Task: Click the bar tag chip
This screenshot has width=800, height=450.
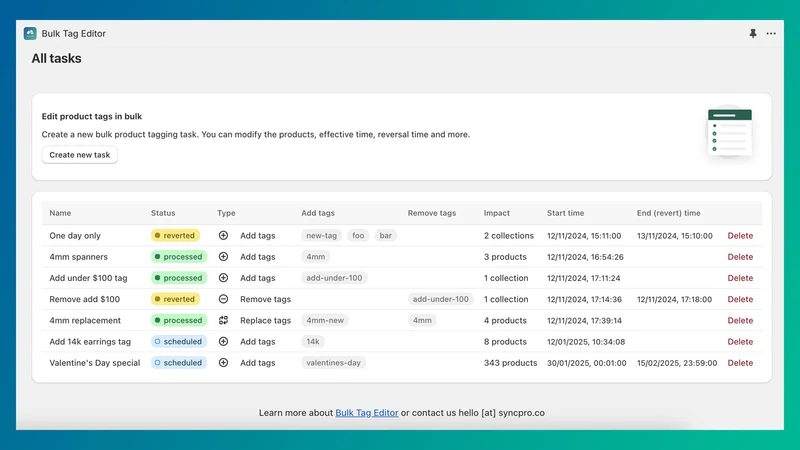Action: [x=386, y=235]
